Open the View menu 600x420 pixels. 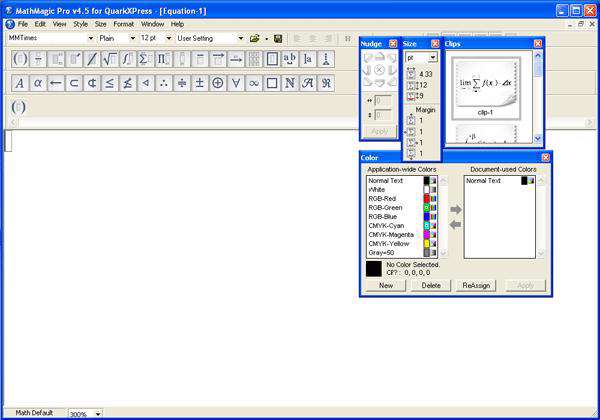click(x=59, y=24)
